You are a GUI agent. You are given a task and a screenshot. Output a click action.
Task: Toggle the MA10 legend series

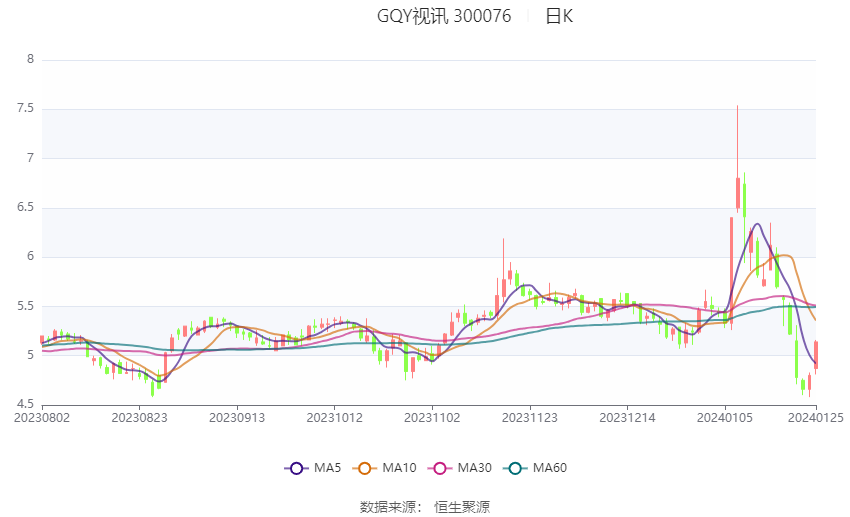click(x=384, y=468)
